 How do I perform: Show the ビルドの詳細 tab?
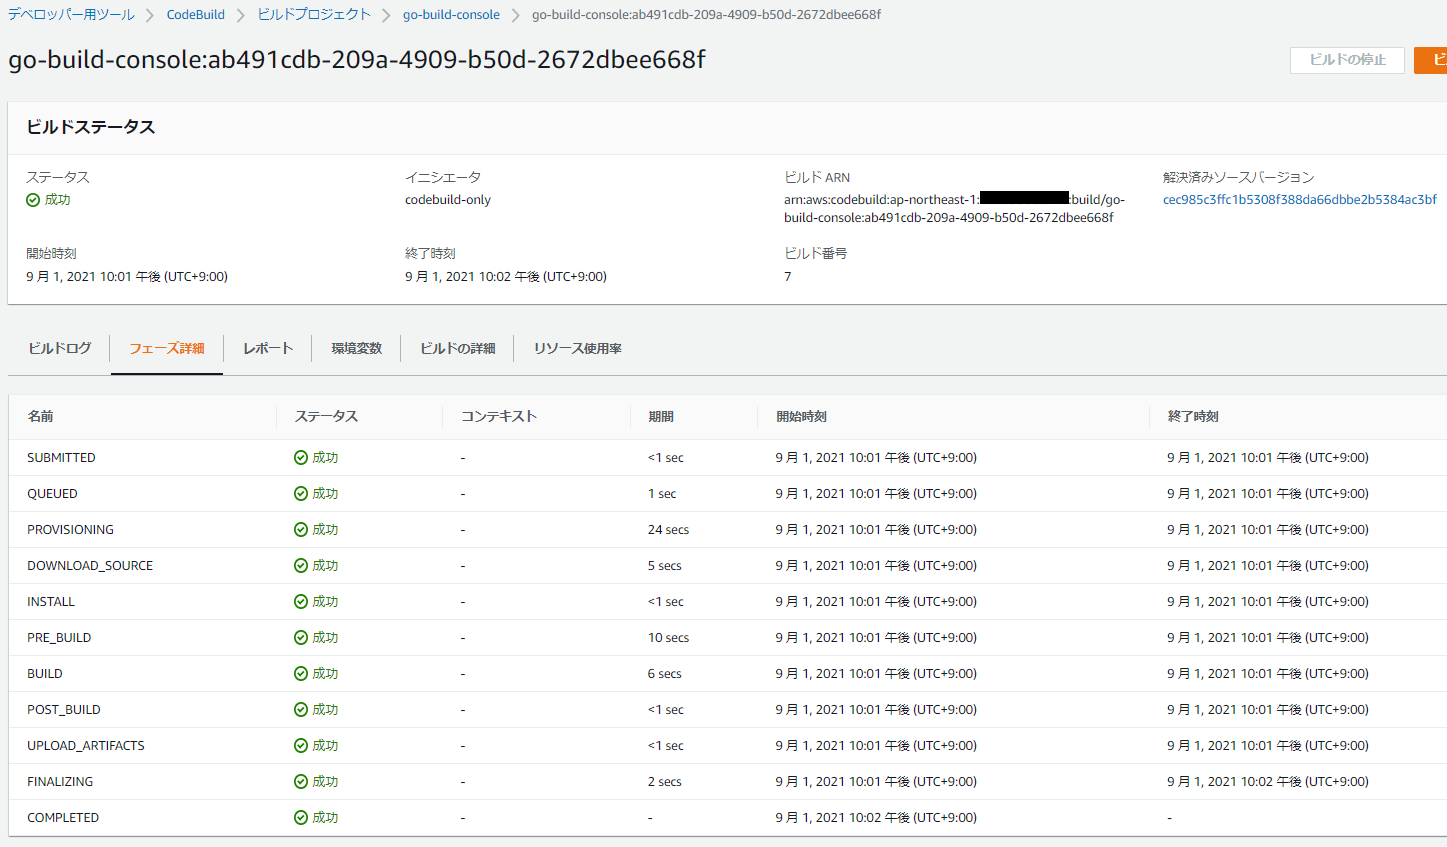click(458, 348)
